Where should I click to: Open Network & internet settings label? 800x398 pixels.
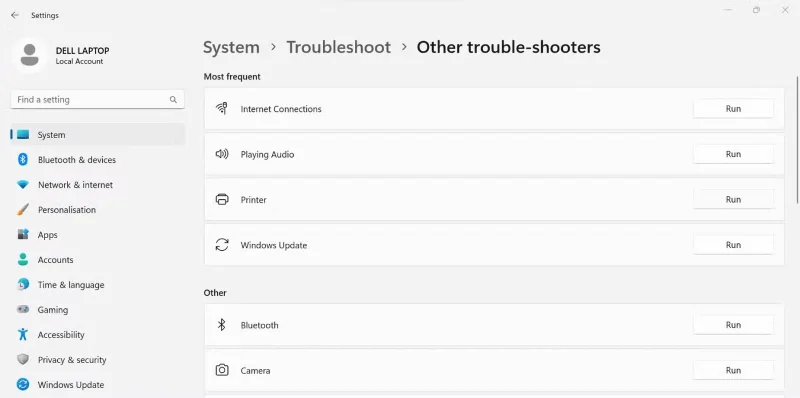(76, 185)
